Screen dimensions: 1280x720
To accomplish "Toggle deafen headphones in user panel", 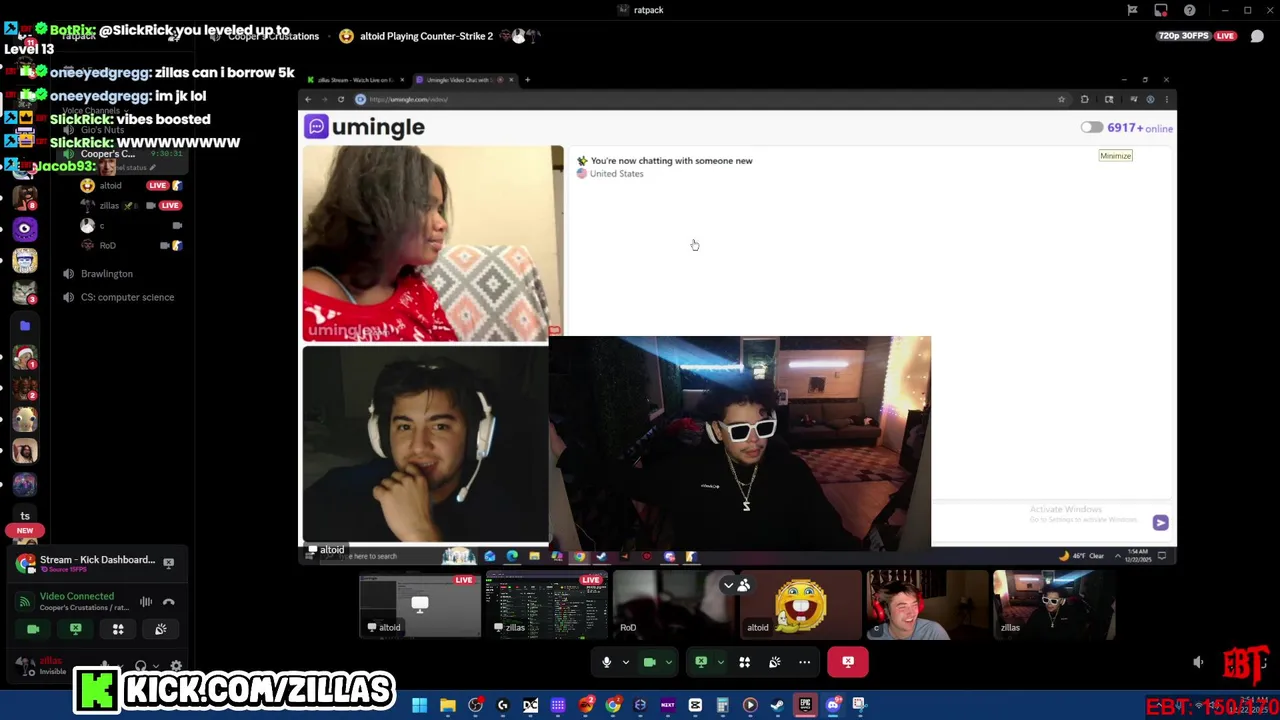I will coord(141,667).
